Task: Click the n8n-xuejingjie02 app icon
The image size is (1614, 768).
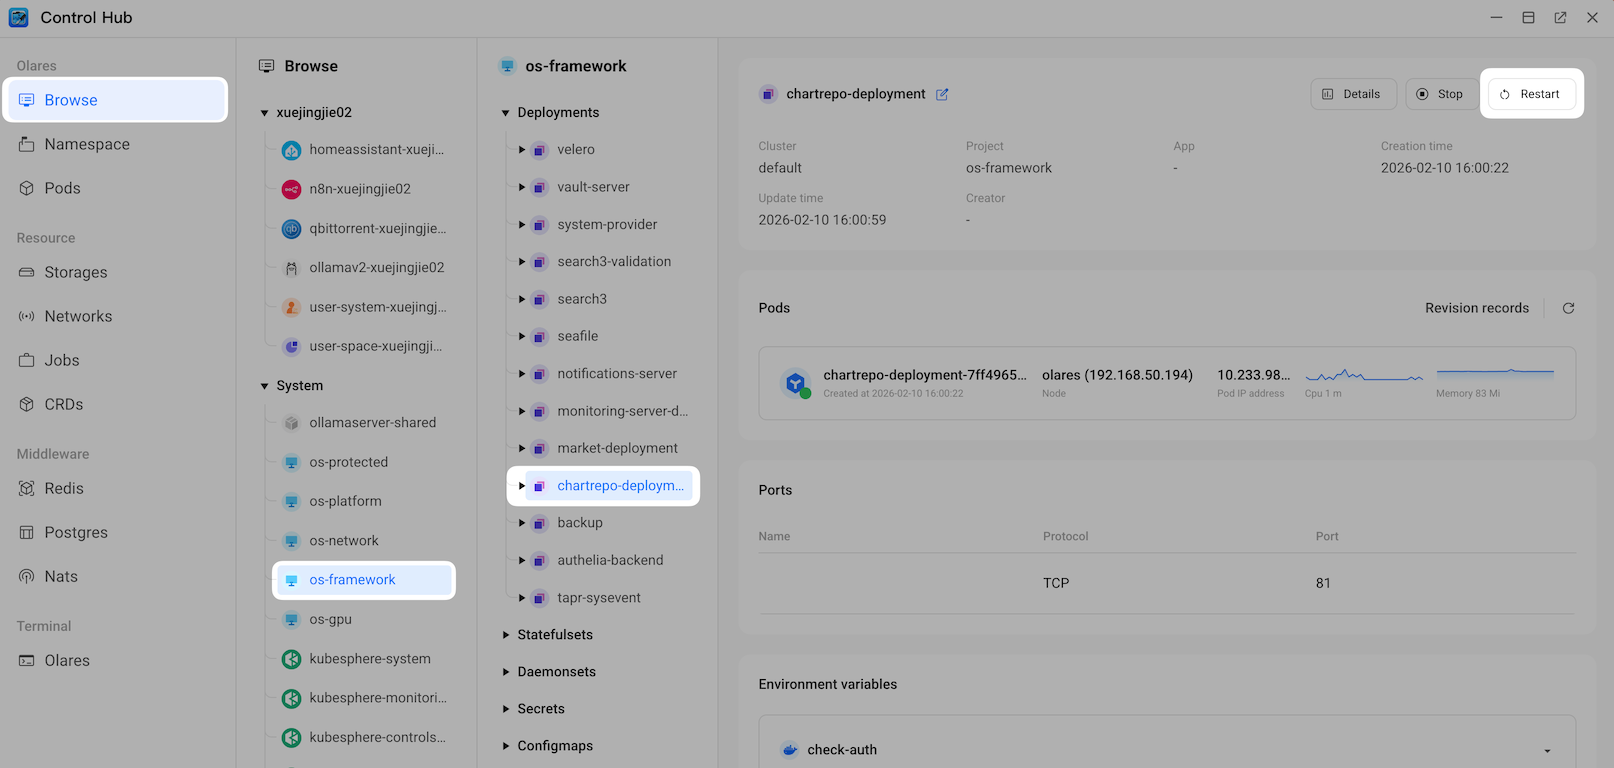Action: (291, 189)
